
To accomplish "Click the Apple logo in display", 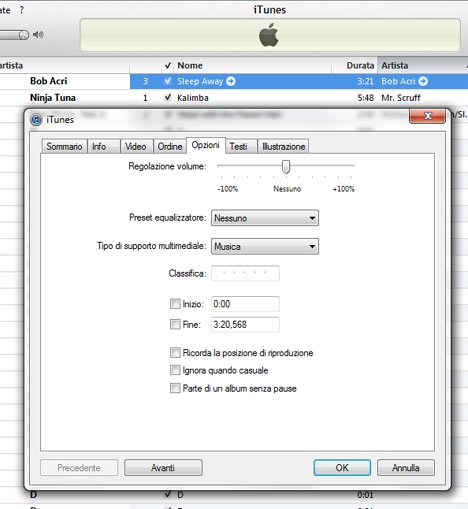I will point(269,35).
